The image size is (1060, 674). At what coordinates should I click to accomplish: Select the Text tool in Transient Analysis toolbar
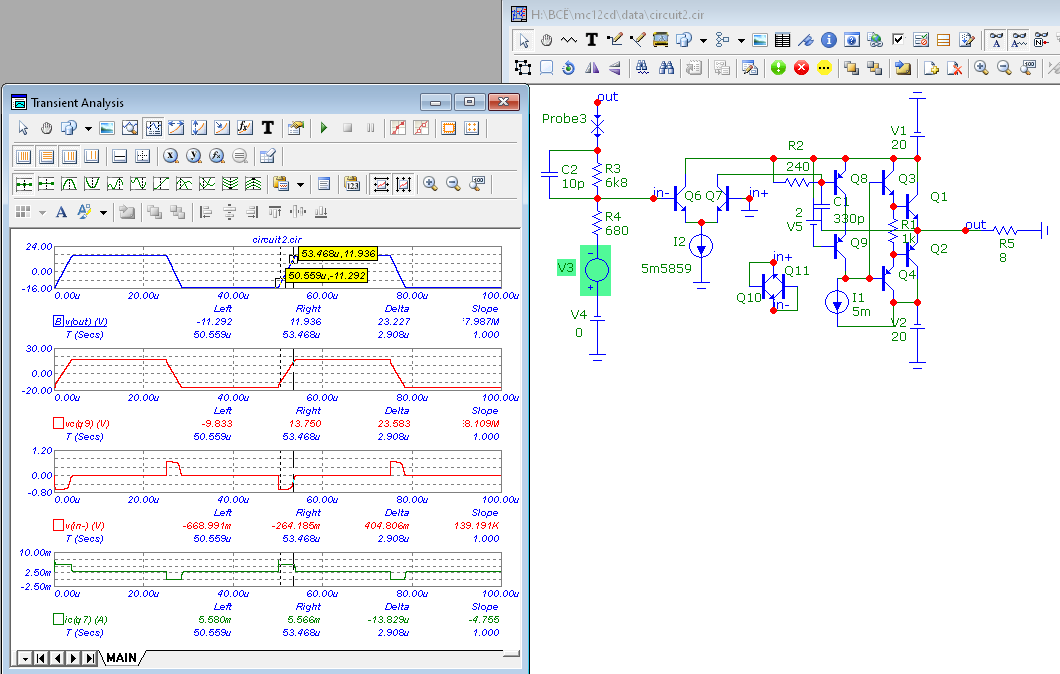coord(267,128)
